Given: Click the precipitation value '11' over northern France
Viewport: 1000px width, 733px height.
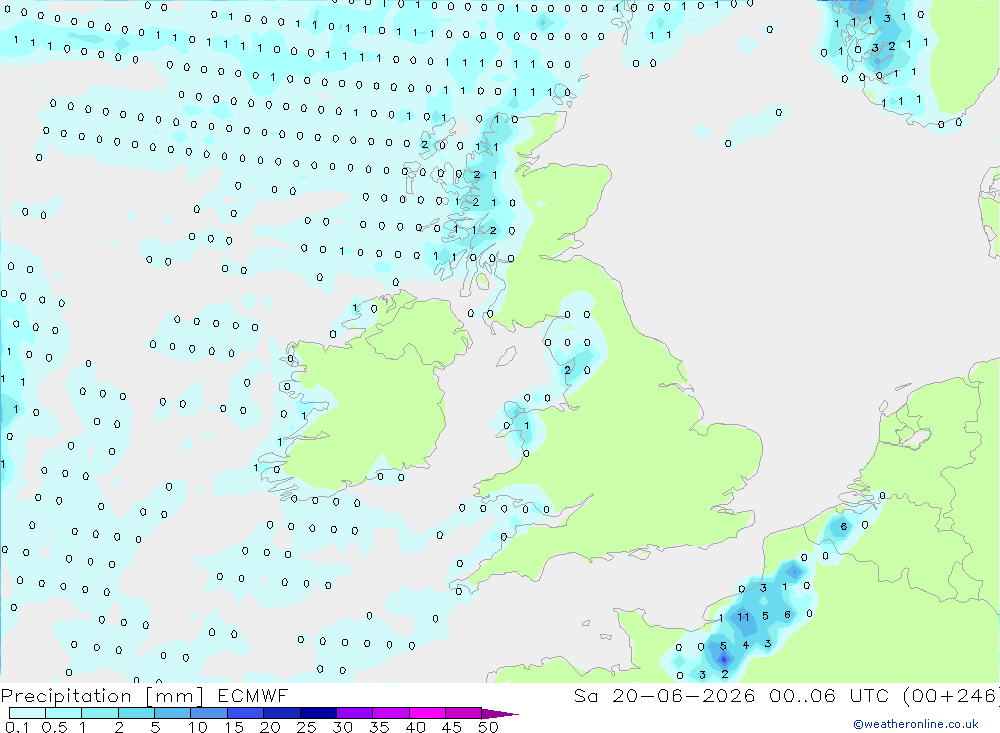Looking at the screenshot, I should tap(743, 617).
